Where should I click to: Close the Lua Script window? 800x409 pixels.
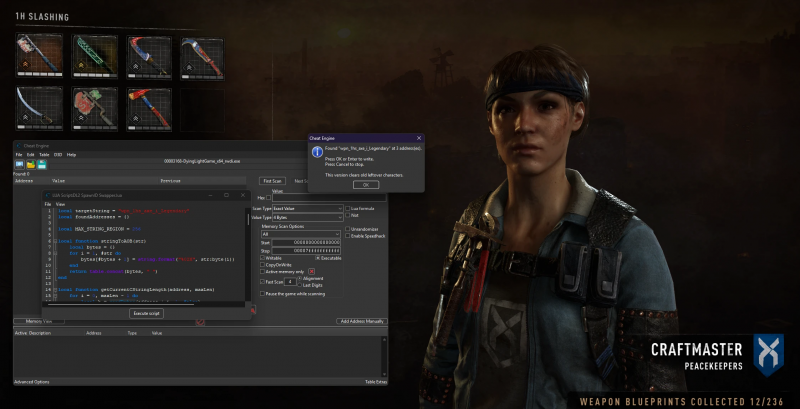pyautogui.click(x=243, y=195)
